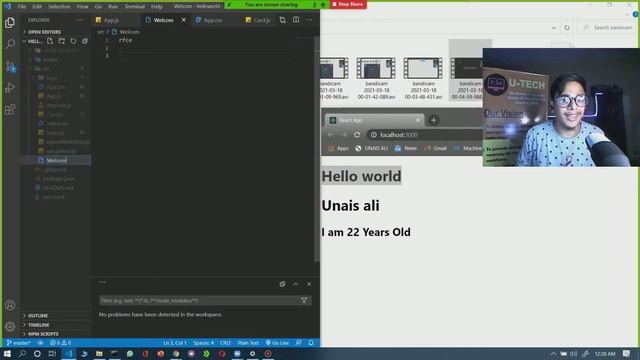This screenshot has height=360, width=640.
Task: Click Visual Studio Code taskbar icon
Action: [x=68, y=353]
